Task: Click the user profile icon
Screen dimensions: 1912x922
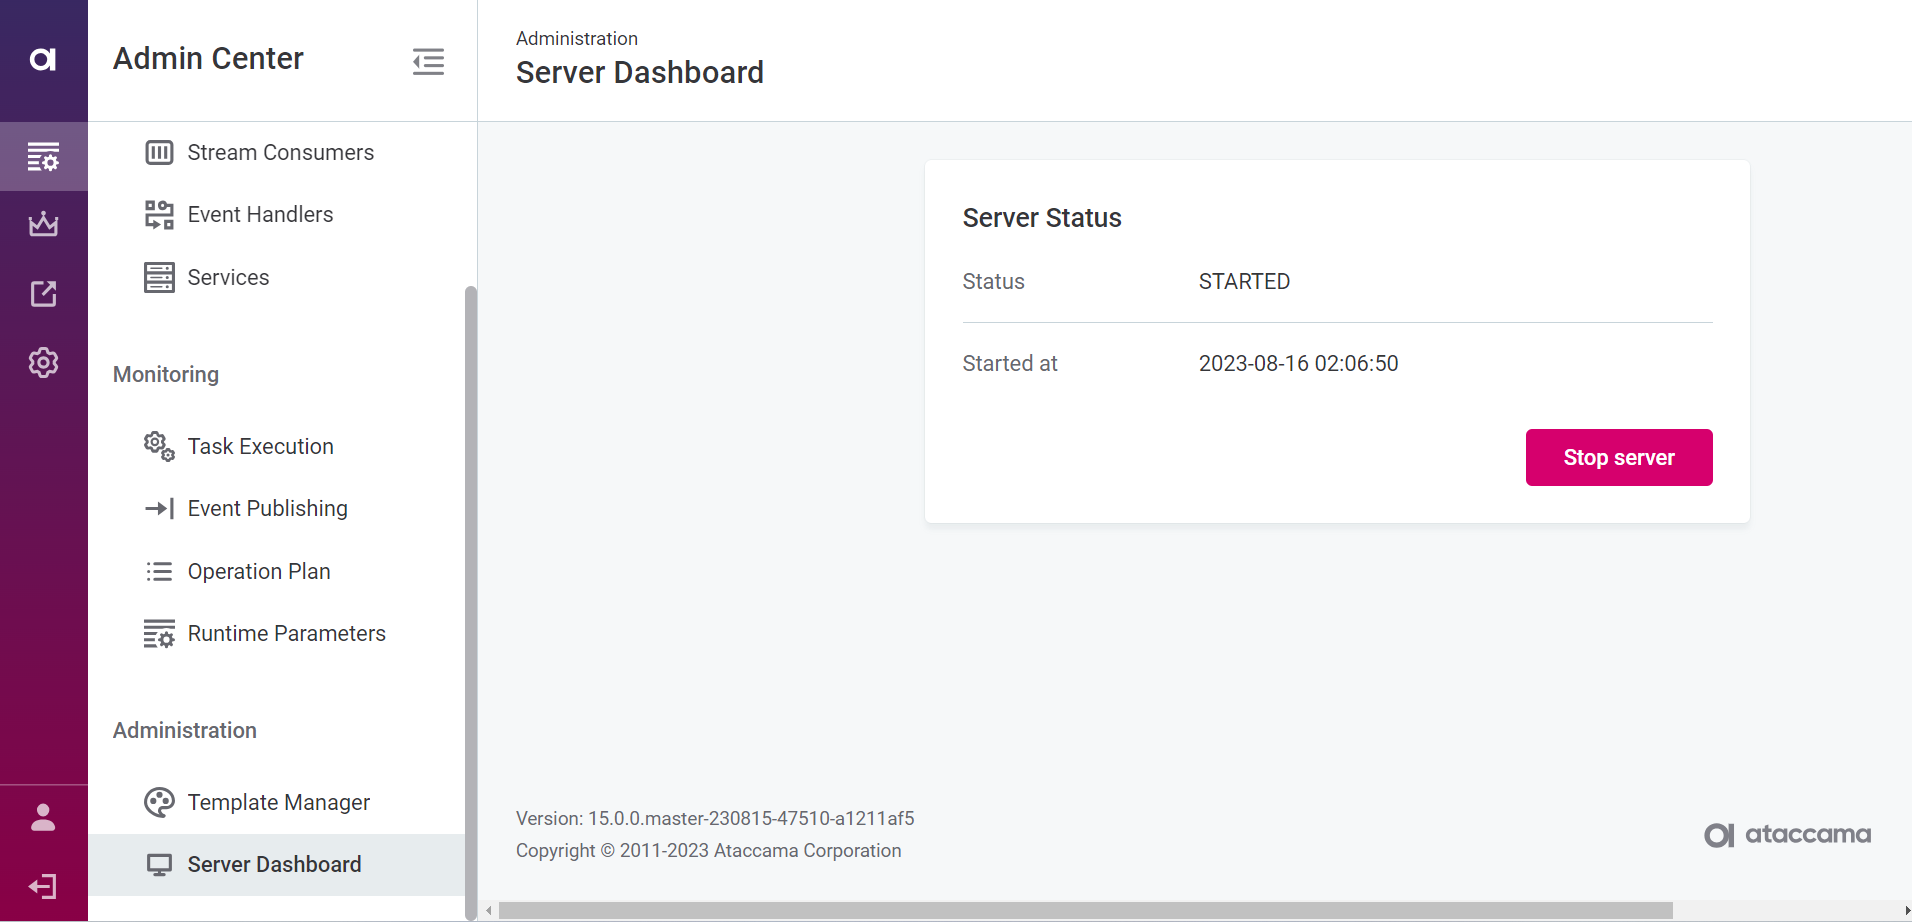Action: tap(43, 817)
